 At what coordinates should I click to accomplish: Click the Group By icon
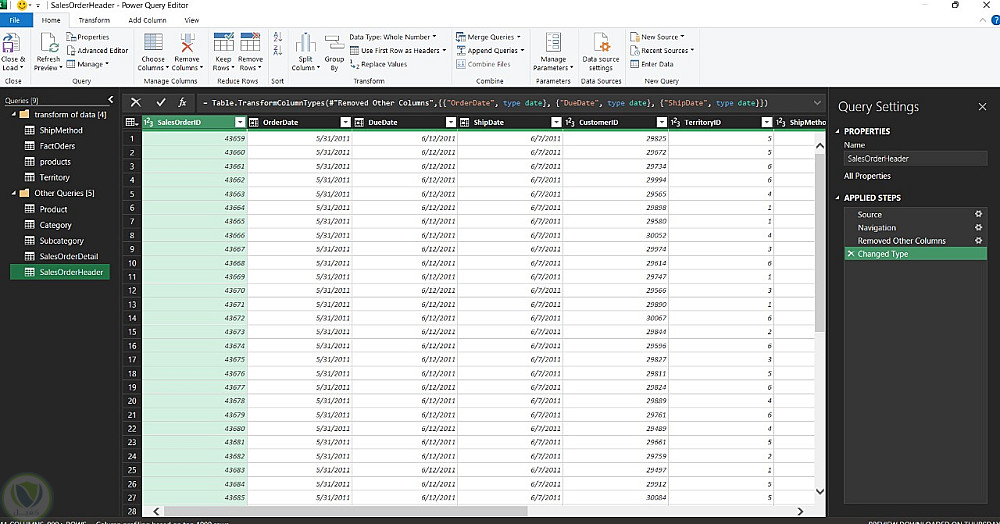click(x=334, y=44)
